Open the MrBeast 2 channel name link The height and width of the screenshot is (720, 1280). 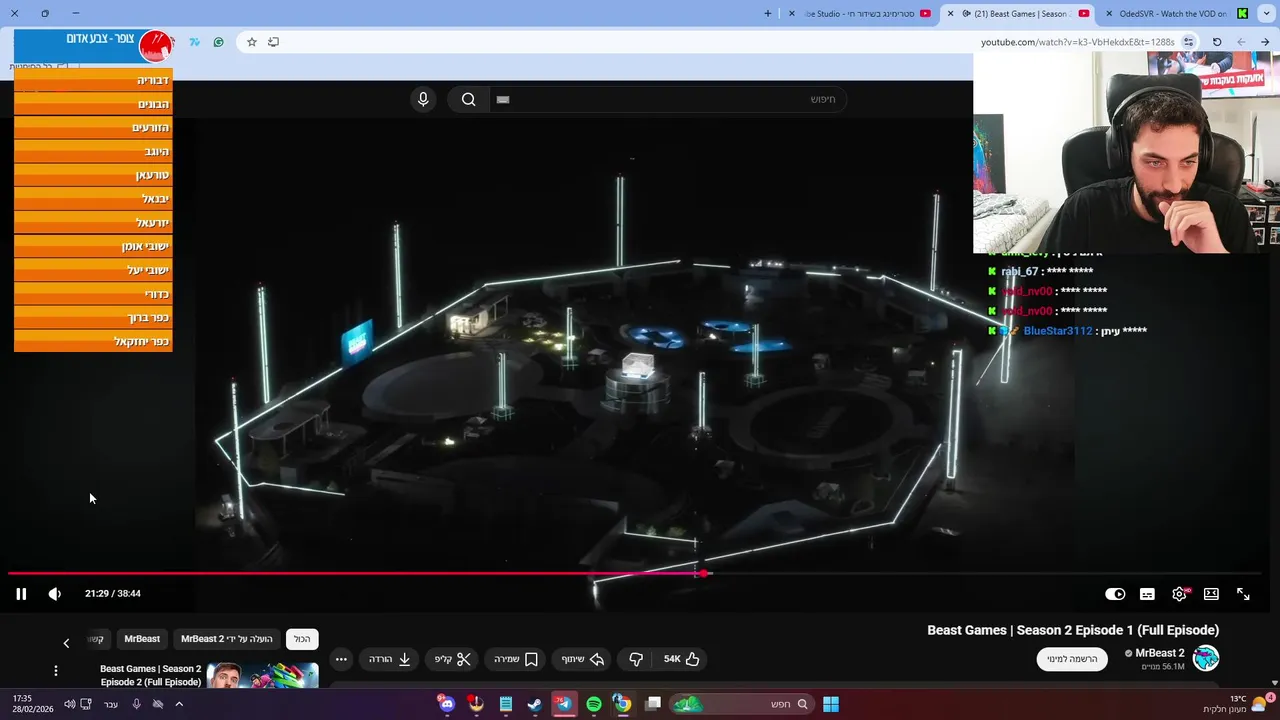[1160, 653]
